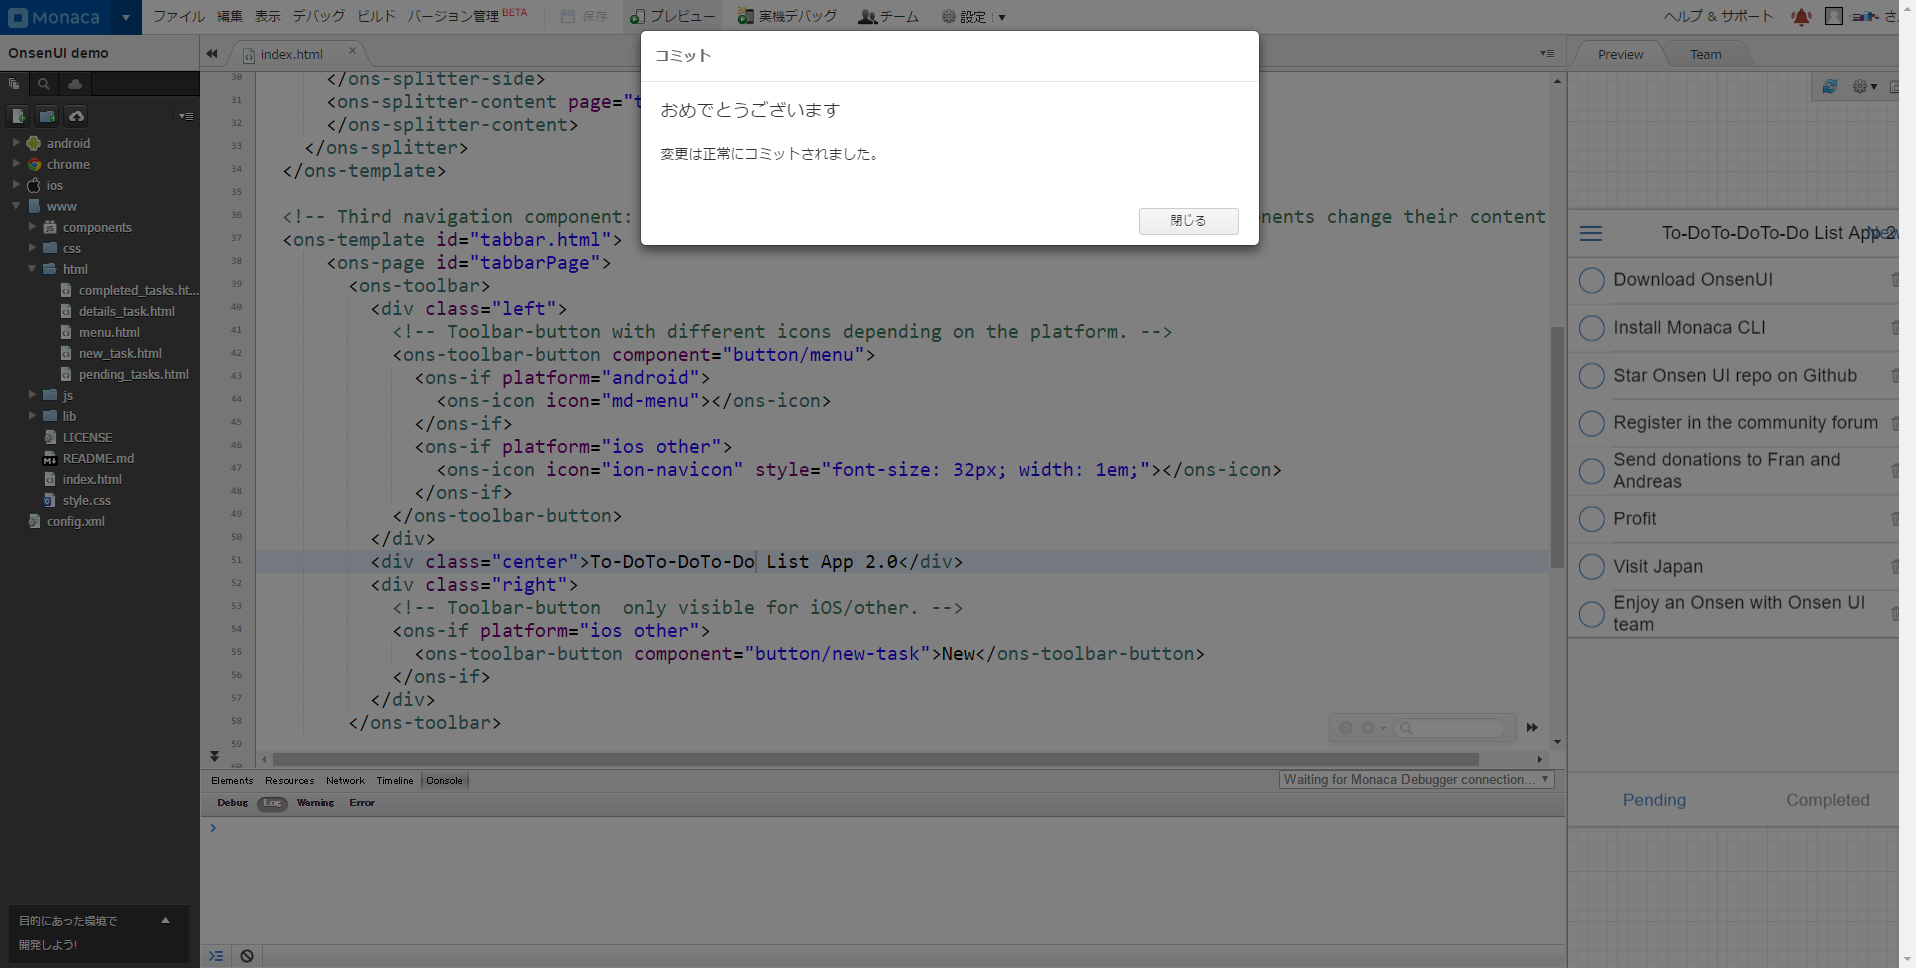Viewport: 1916px width, 968px height.
Task: Toggle the Log filter in console
Action: [272, 803]
